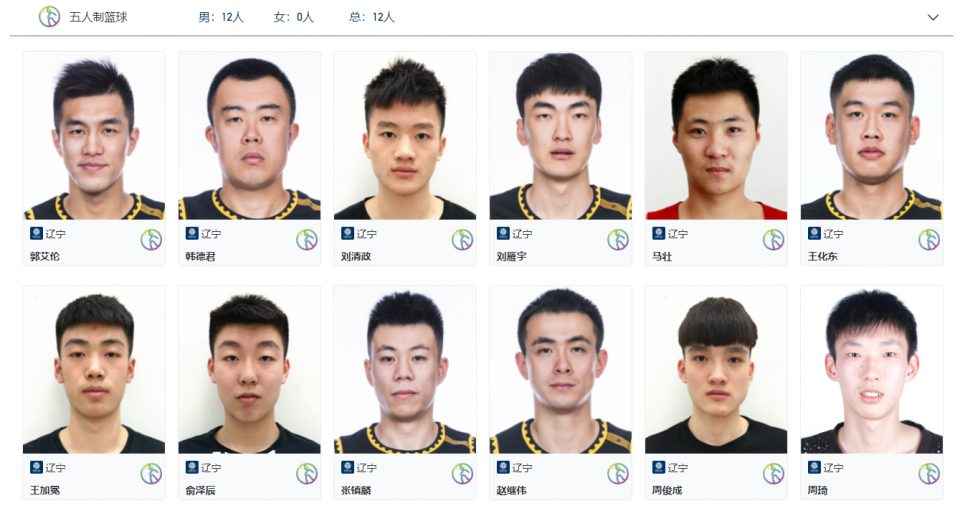Click the 总：12人 total count label
Screen dimensions: 960x516
coord(372,17)
